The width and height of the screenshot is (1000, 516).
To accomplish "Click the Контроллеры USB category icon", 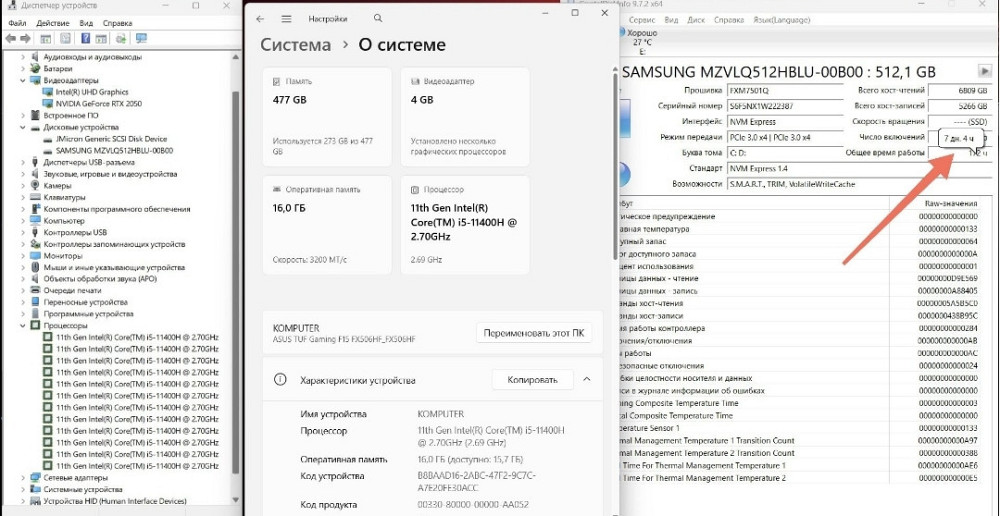I will [36, 232].
